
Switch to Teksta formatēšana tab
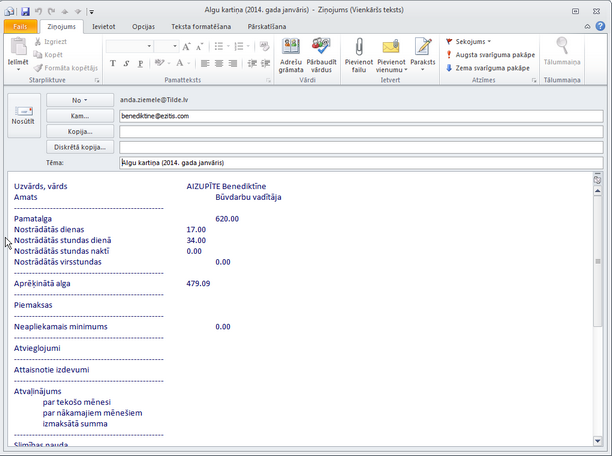pyautogui.click(x=201, y=27)
